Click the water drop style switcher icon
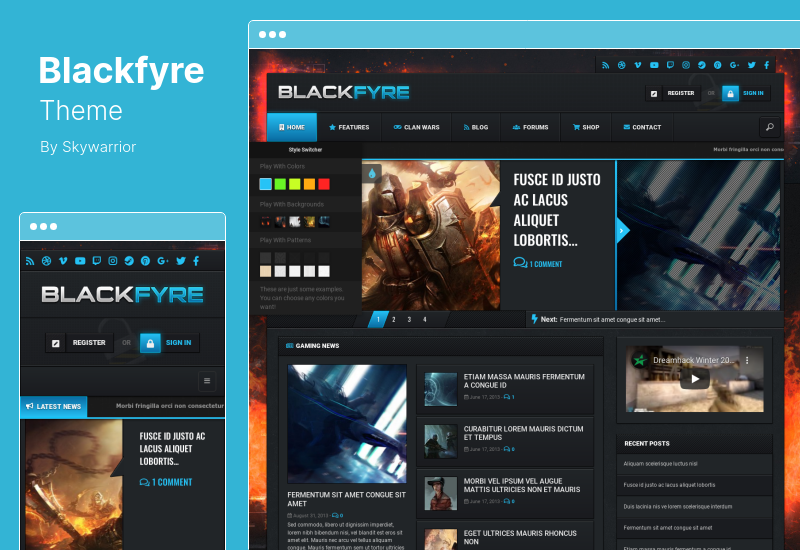 click(372, 173)
